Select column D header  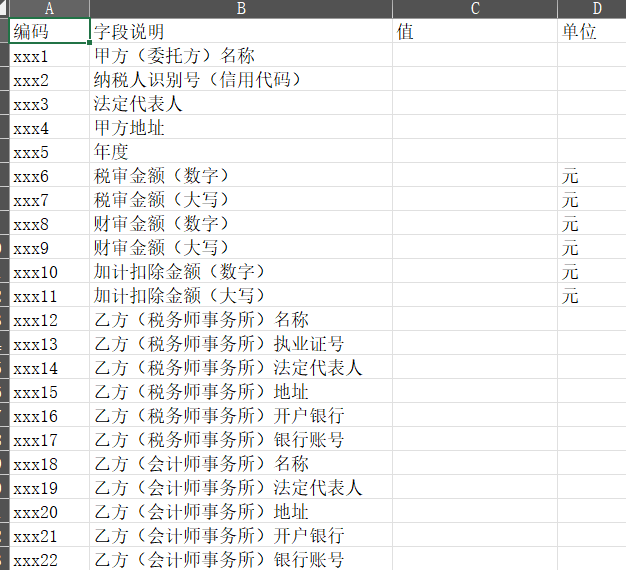(592, 8)
